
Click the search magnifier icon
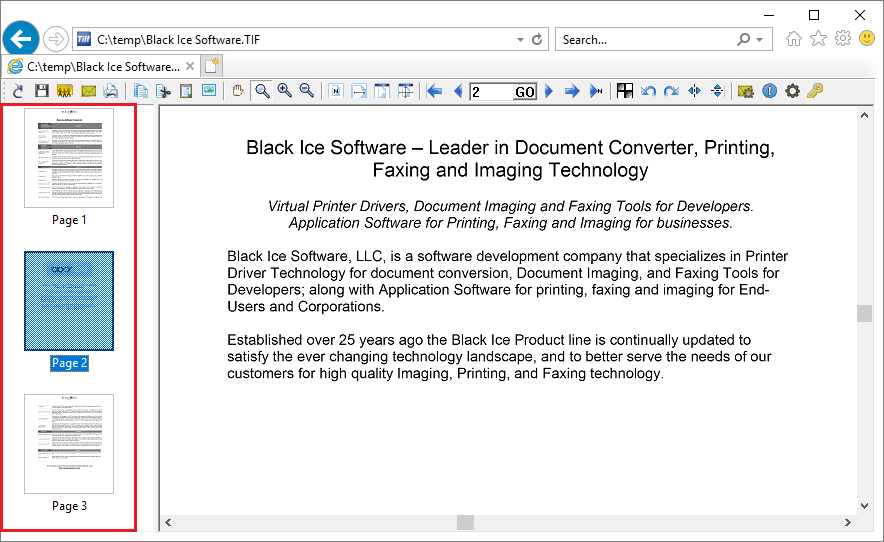744,39
